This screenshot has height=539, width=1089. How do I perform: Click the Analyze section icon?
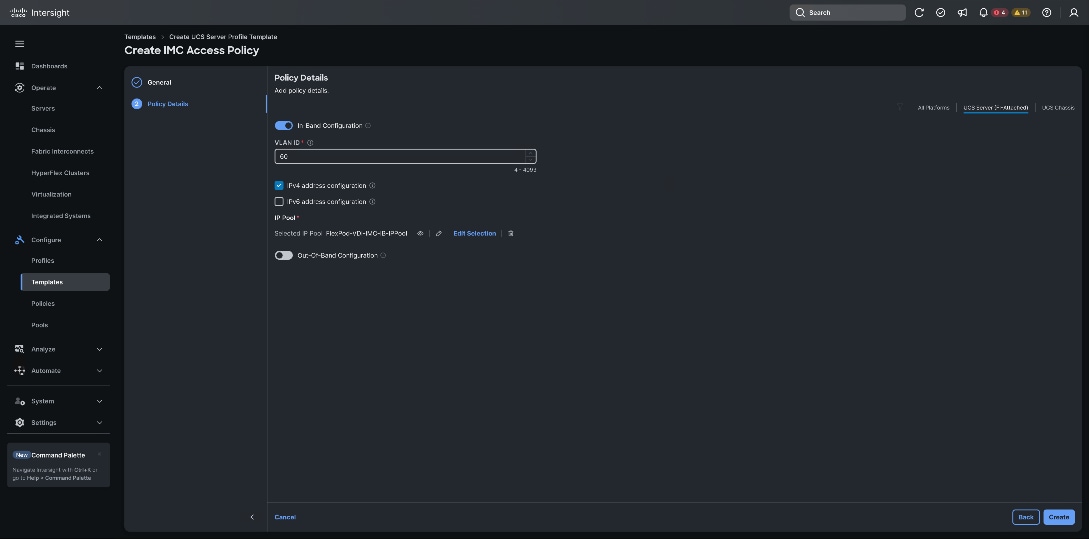coord(19,349)
